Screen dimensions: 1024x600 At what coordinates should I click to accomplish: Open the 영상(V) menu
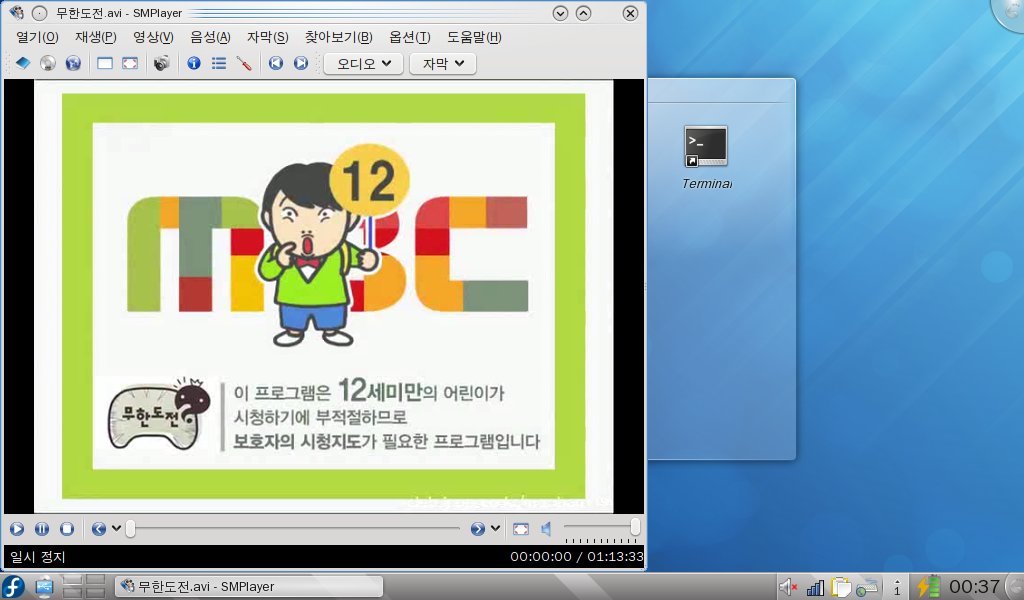coord(153,37)
